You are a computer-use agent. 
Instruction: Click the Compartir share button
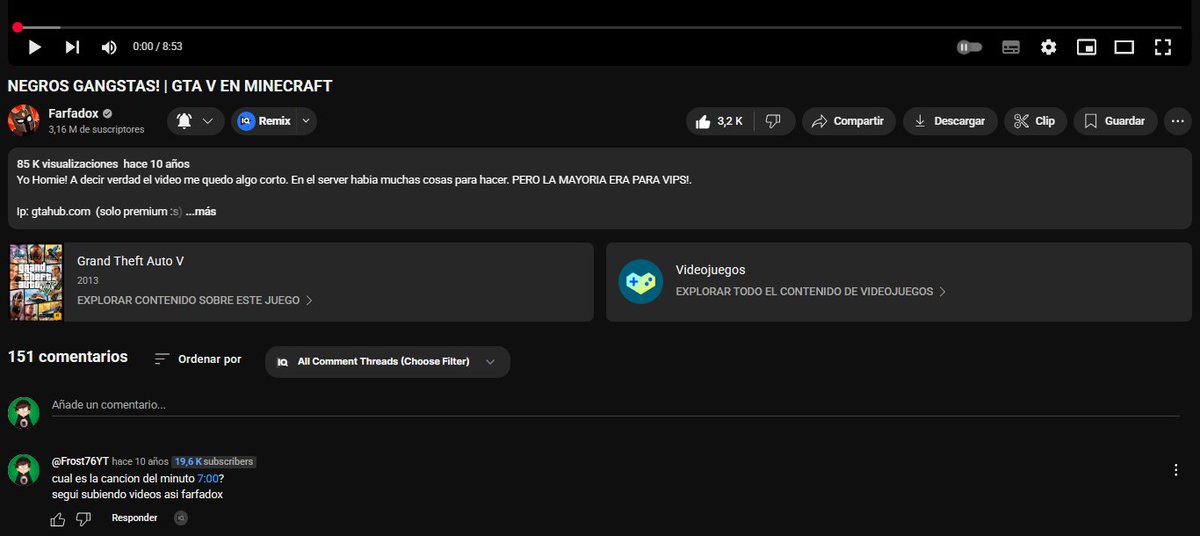click(848, 121)
